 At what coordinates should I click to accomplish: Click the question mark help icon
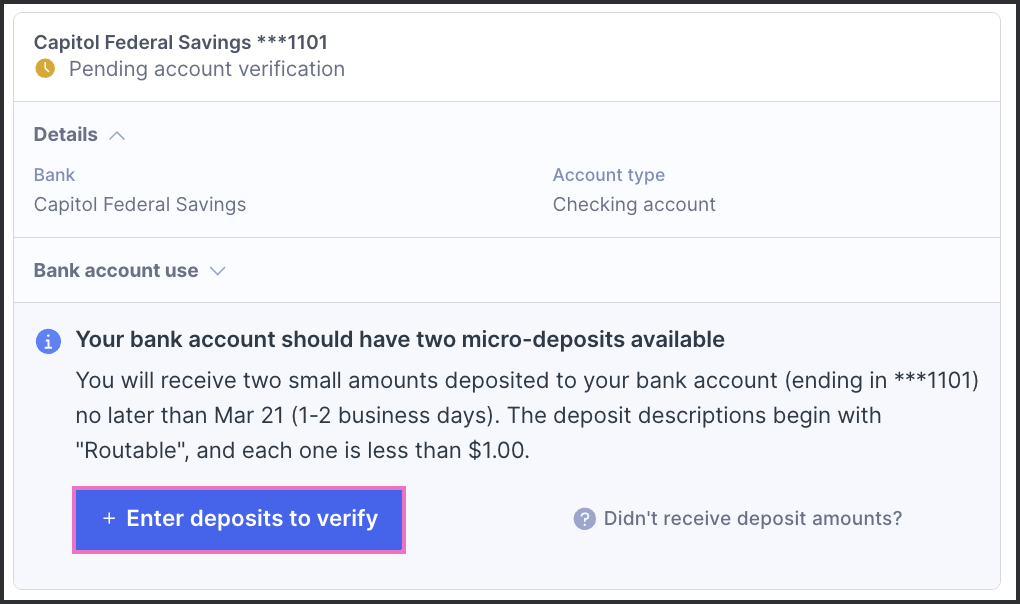coord(584,519)
